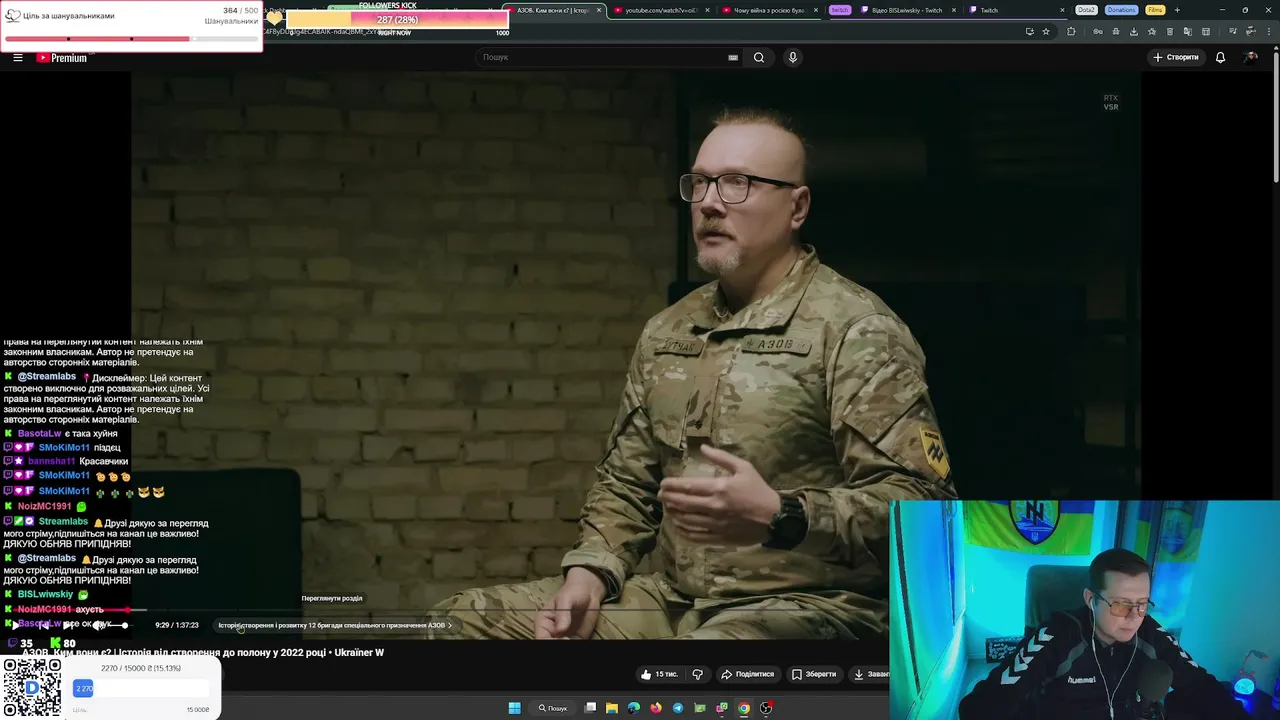Click chat username bannsha11
The width and height of the screenshot is (1280, 720).
[51, 461]
